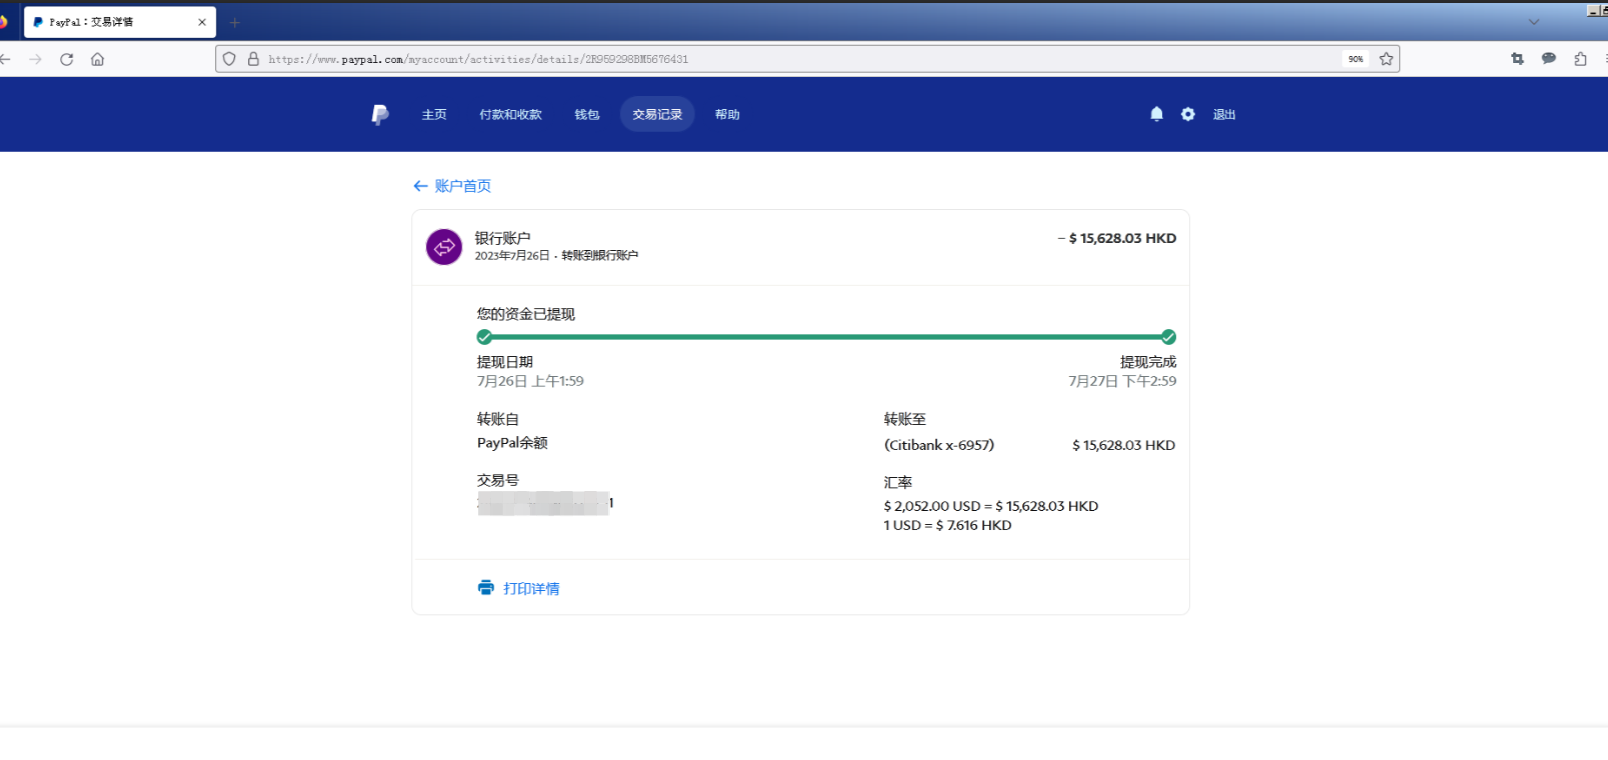Screen dimensions: 1608x760
Task: Bookmark page with the star icon
Action: [1386, 59]
